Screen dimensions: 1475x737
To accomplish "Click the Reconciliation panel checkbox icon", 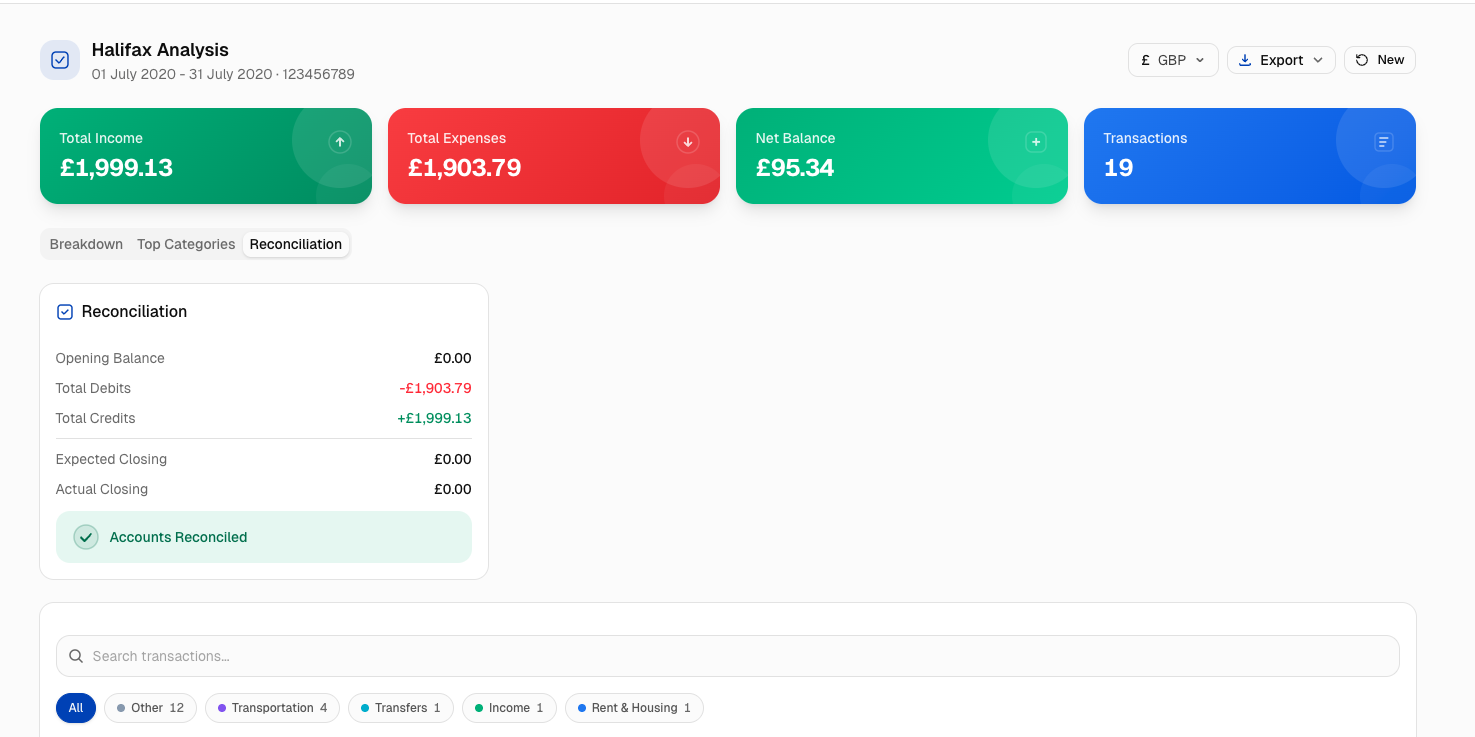I will (x=65, y=312).
